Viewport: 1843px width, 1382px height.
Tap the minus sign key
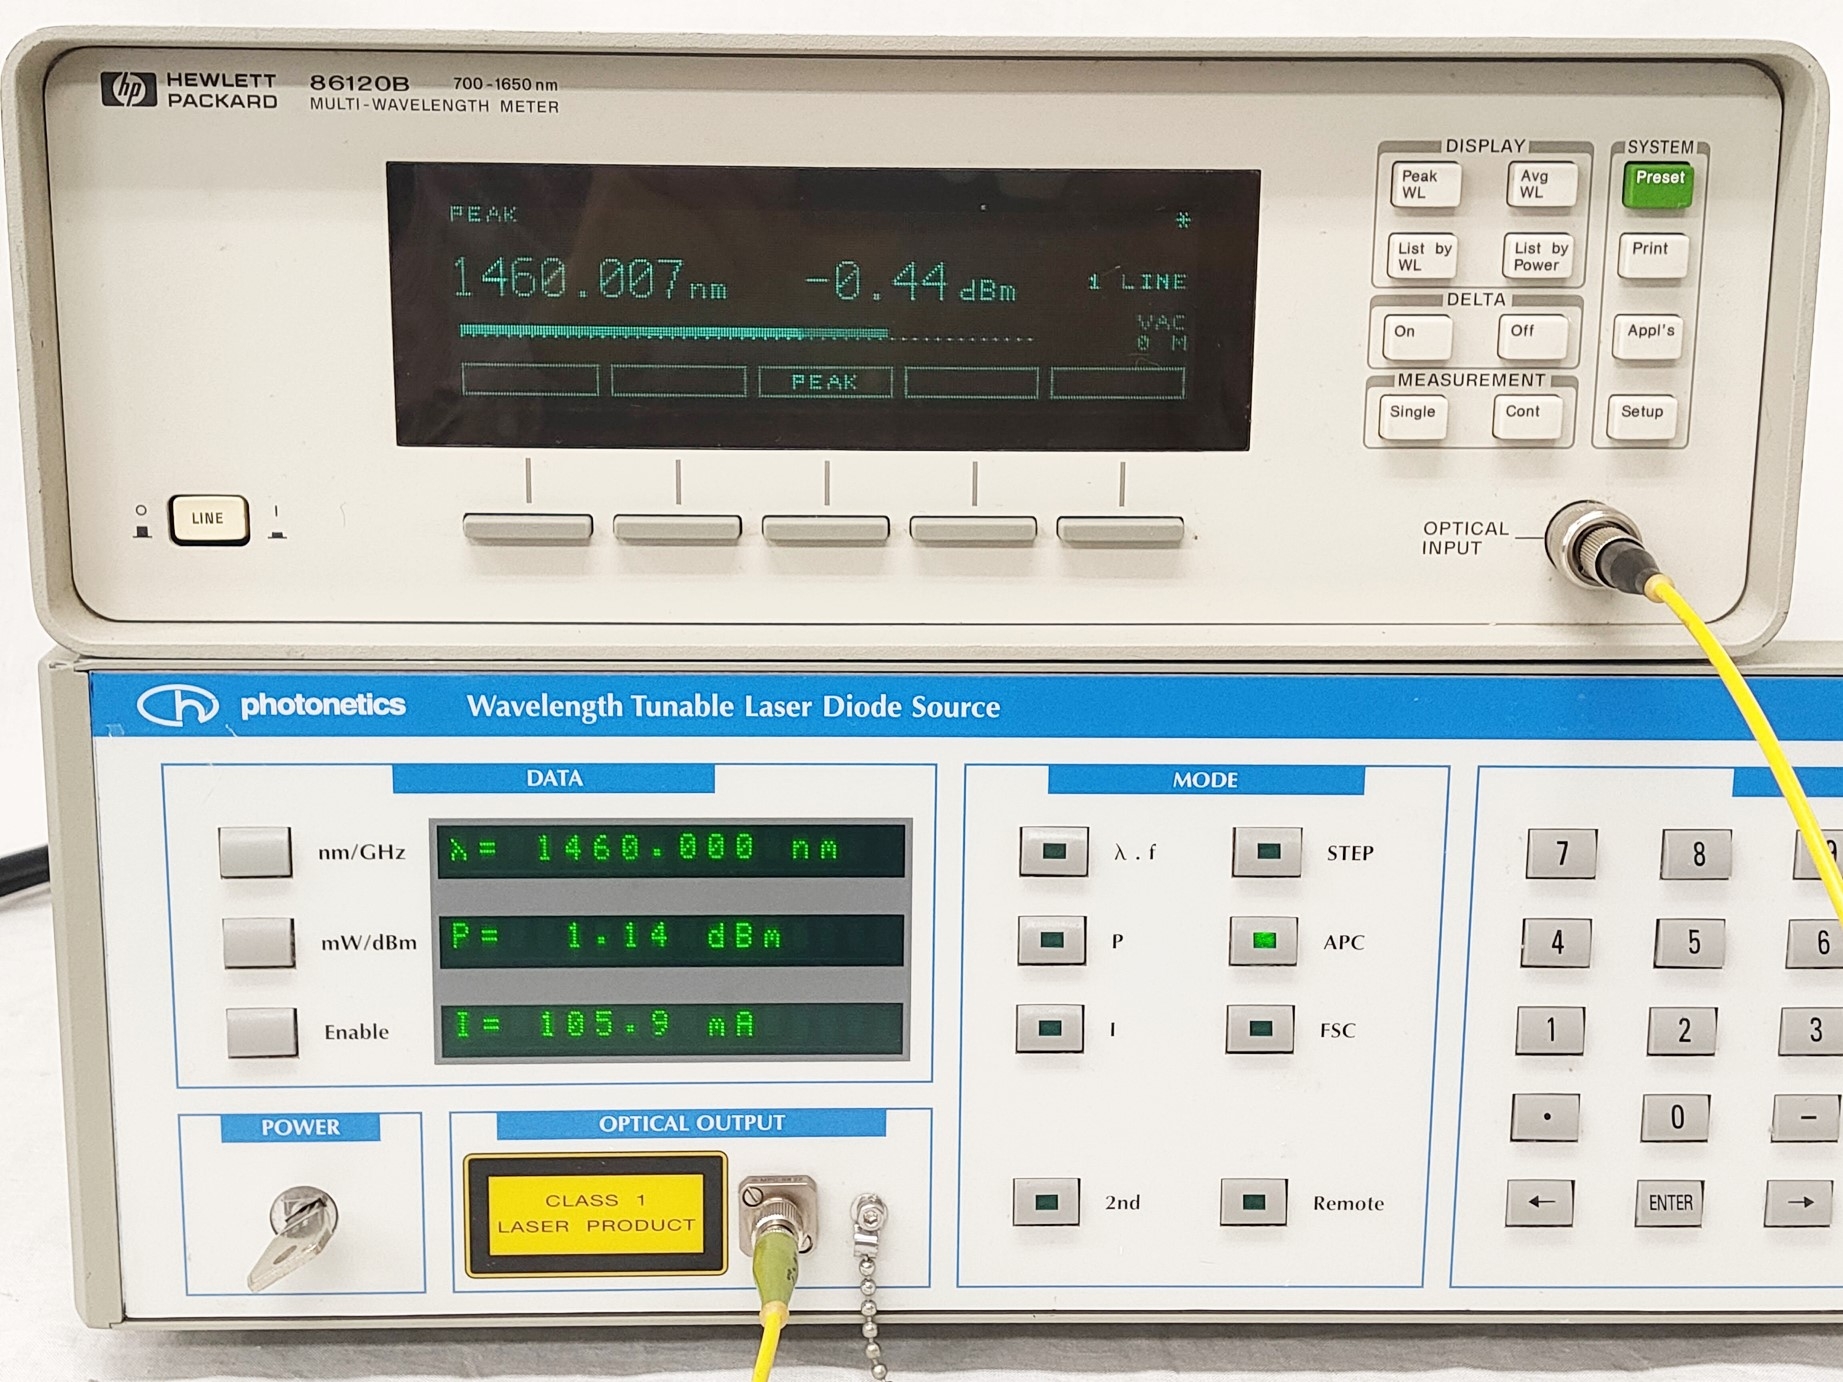(1806, 1118)
